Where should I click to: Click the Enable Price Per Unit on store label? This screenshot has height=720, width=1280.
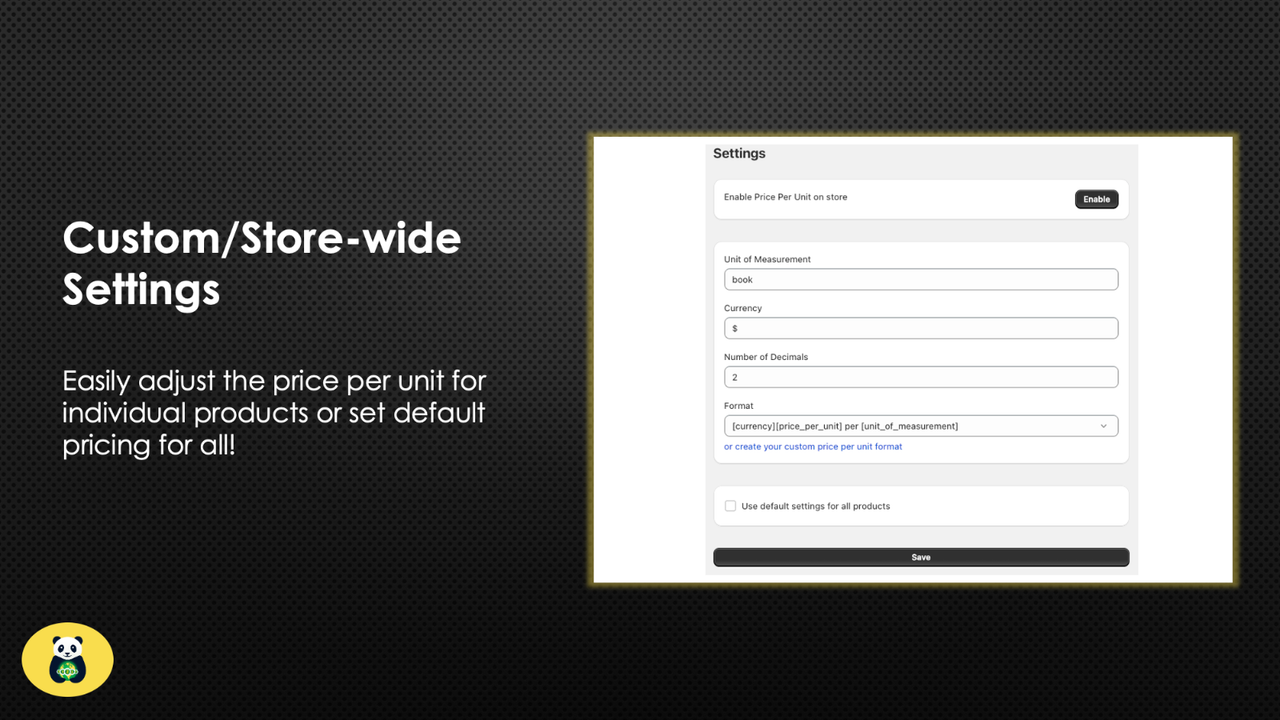point(785,197)
